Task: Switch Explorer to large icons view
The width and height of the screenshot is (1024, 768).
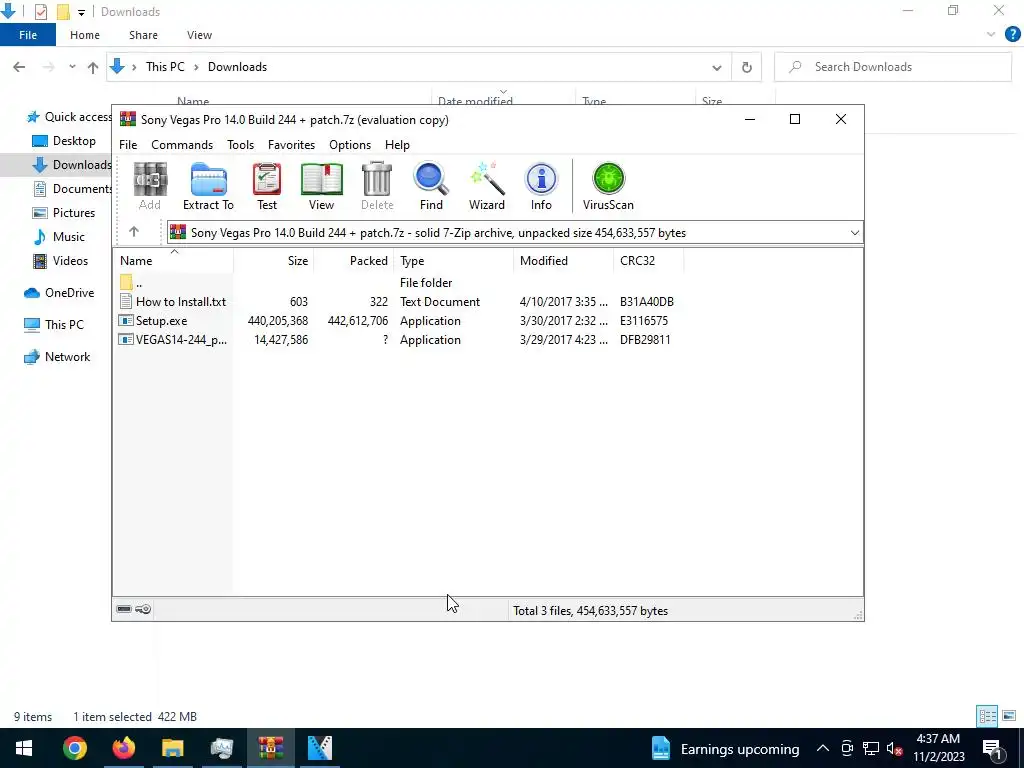Action: pos(1009,716)
